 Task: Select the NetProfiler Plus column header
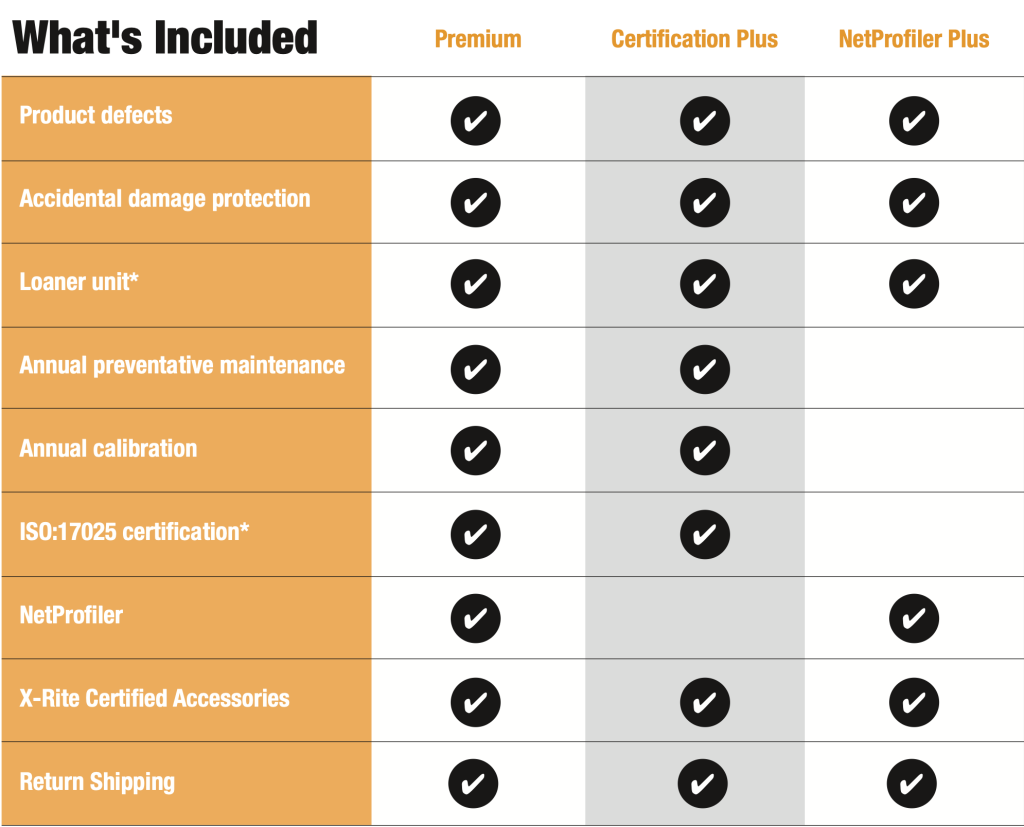coord(914,40)
